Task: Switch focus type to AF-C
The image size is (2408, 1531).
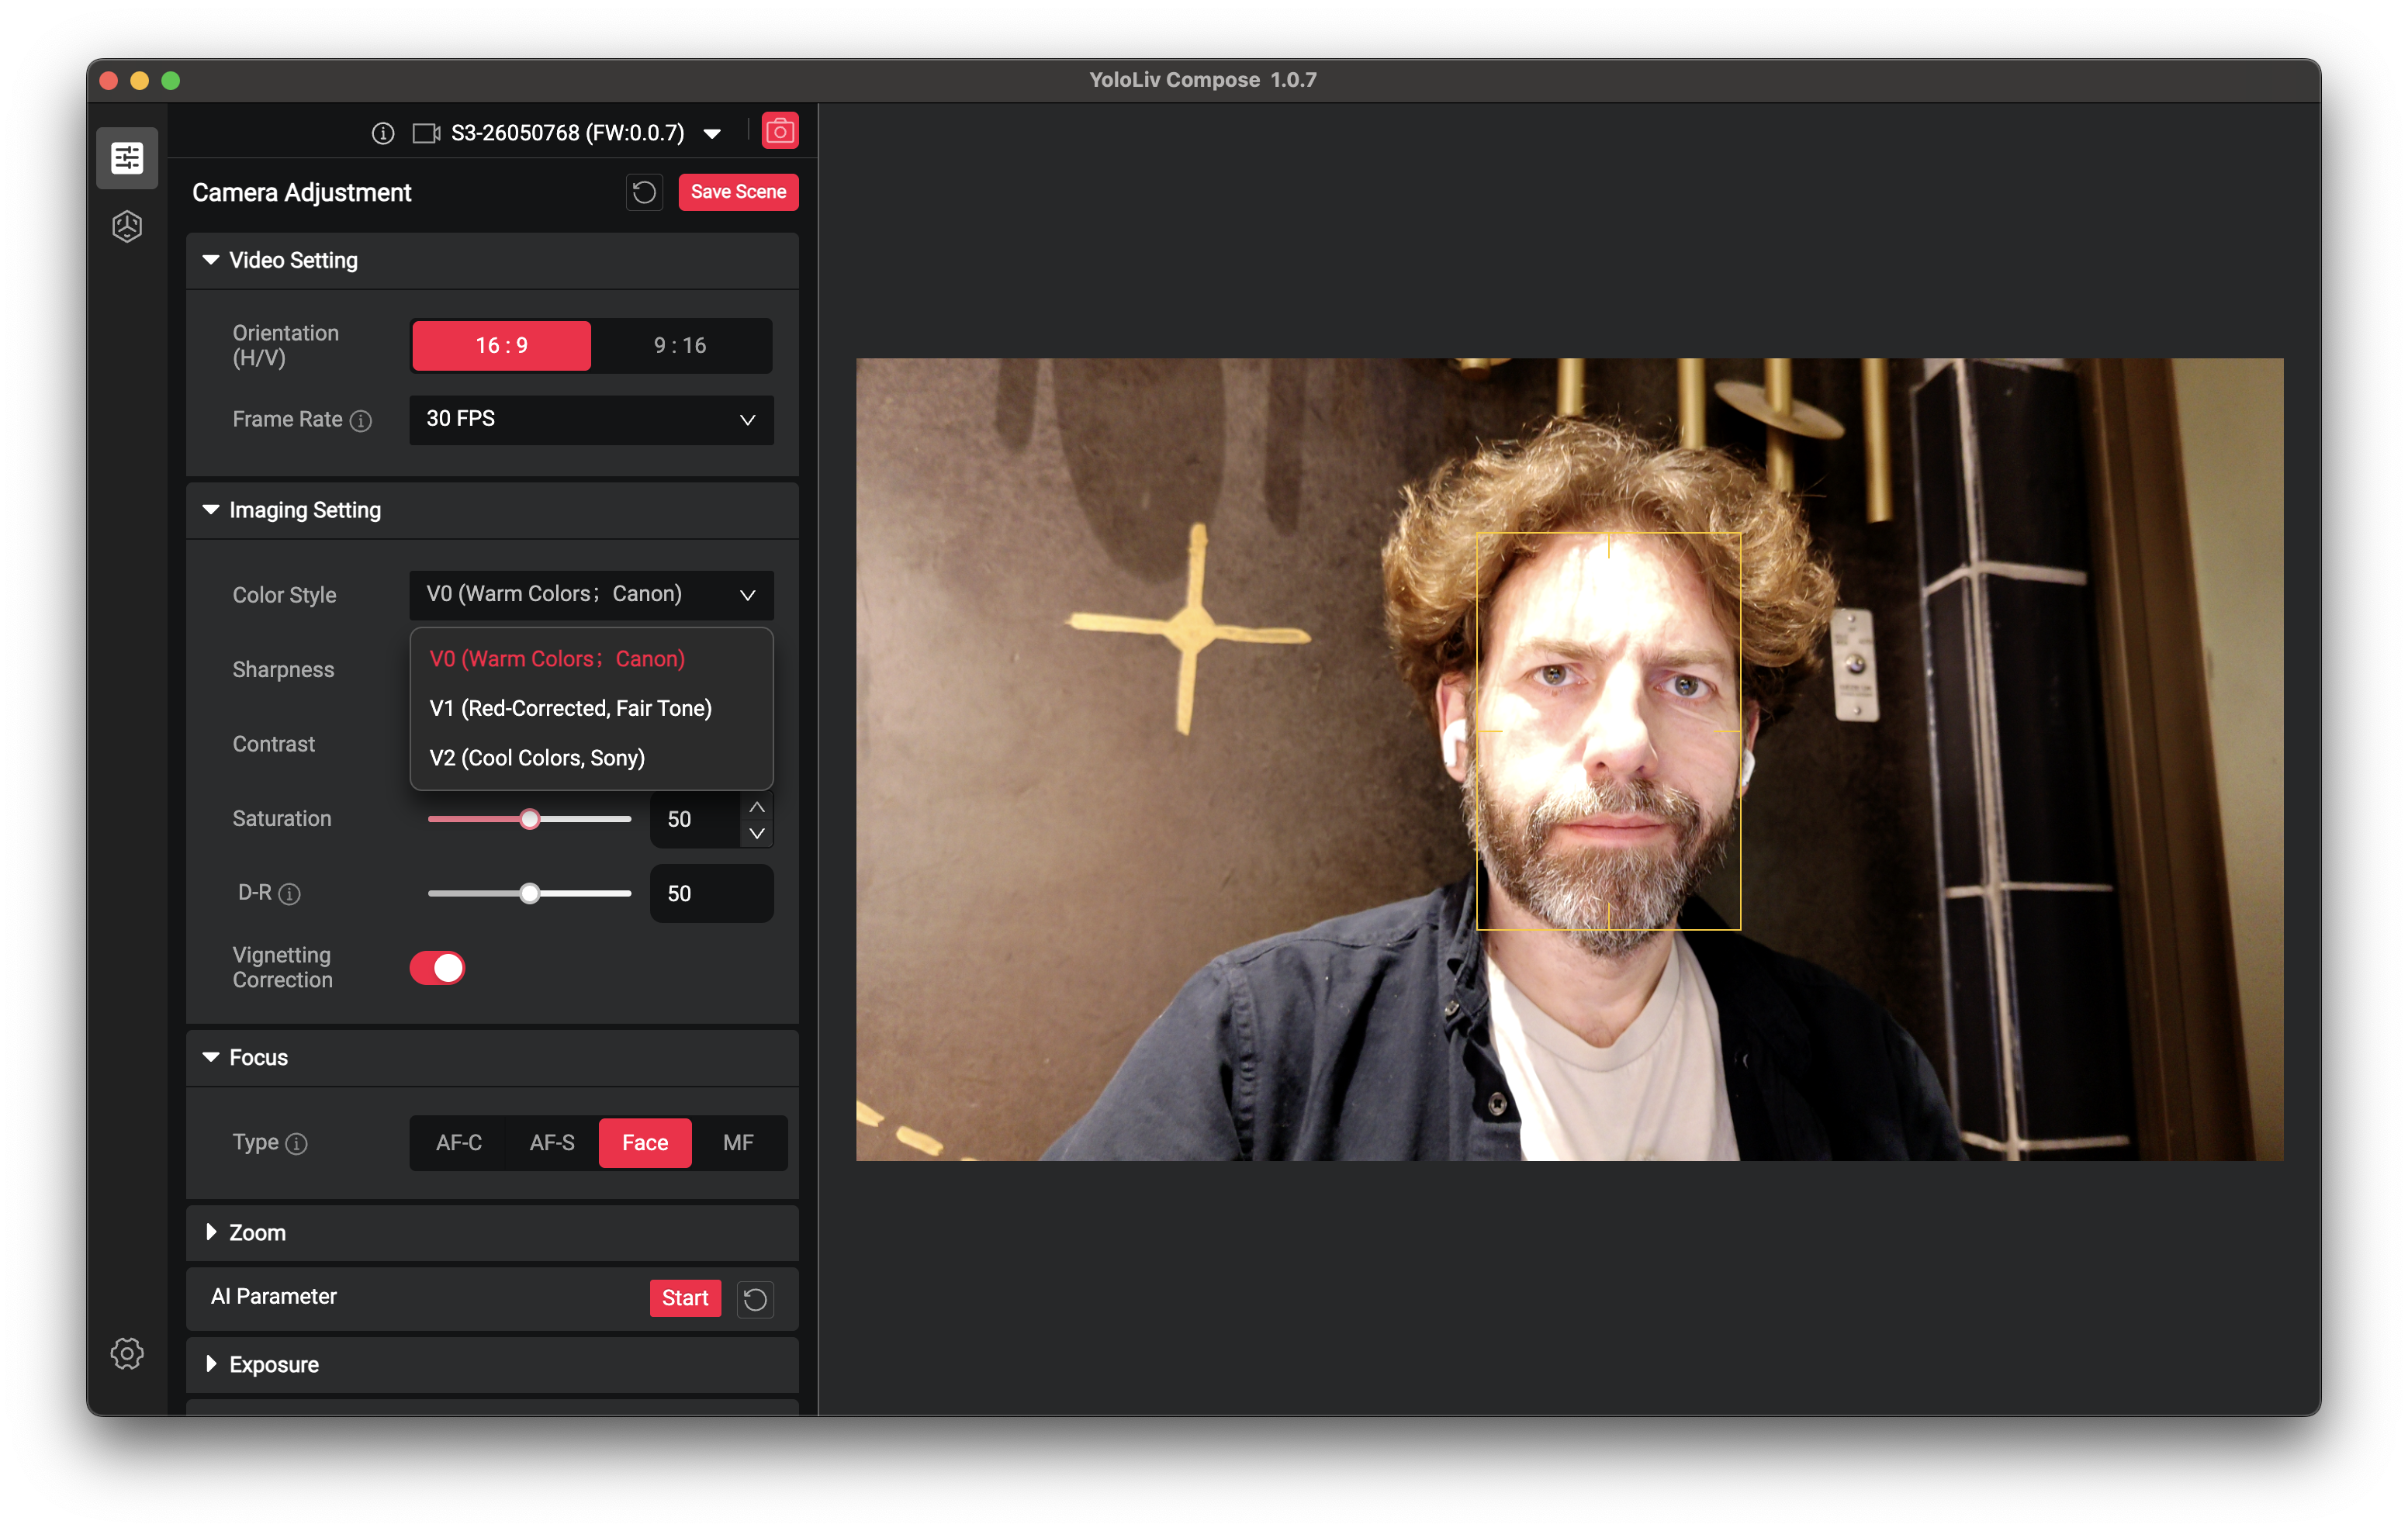Action: (x=459, y=1142)
